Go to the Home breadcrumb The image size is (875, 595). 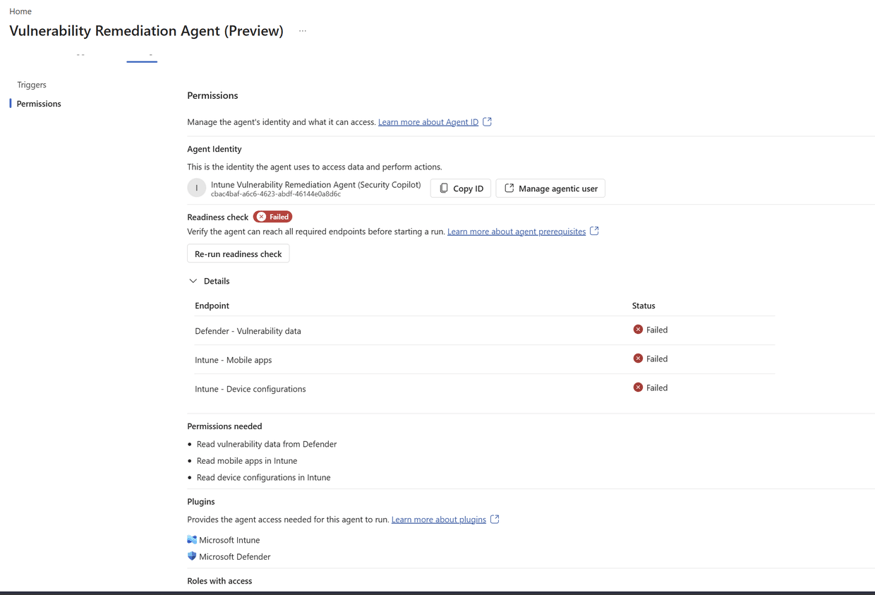[x=21, y=11]
